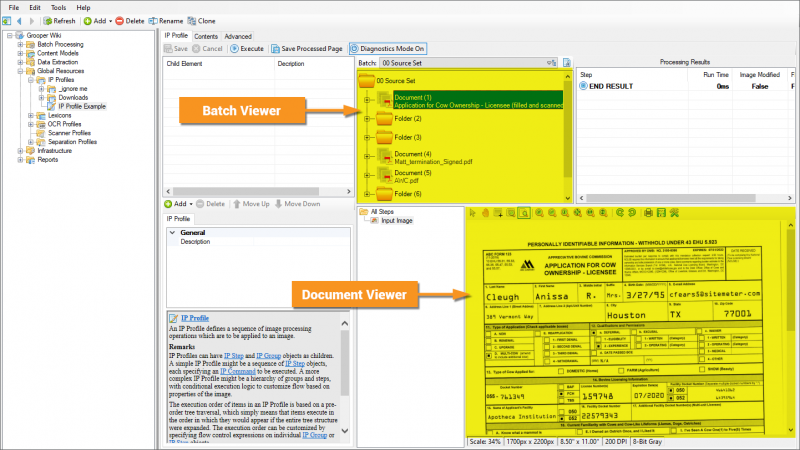The height and width of the screenshot is (450, 800).
Task: Click the zoom-region tool in viewer toolbar
Action: [511, 213]
